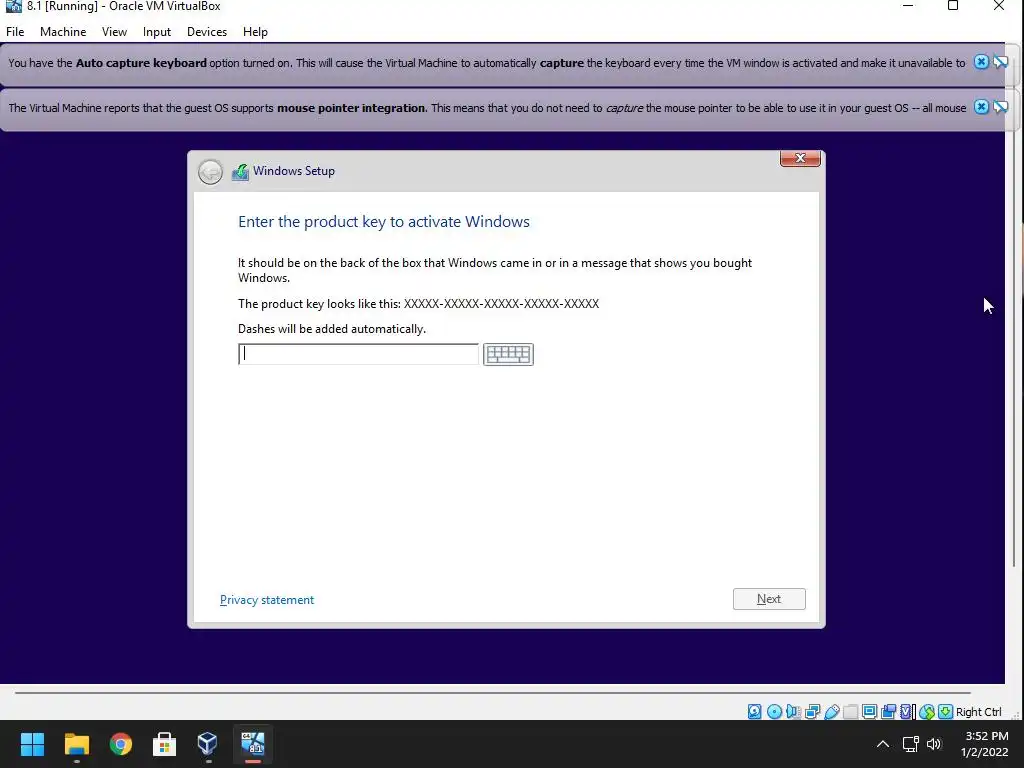Open the Machine menu

click(63, 31)
